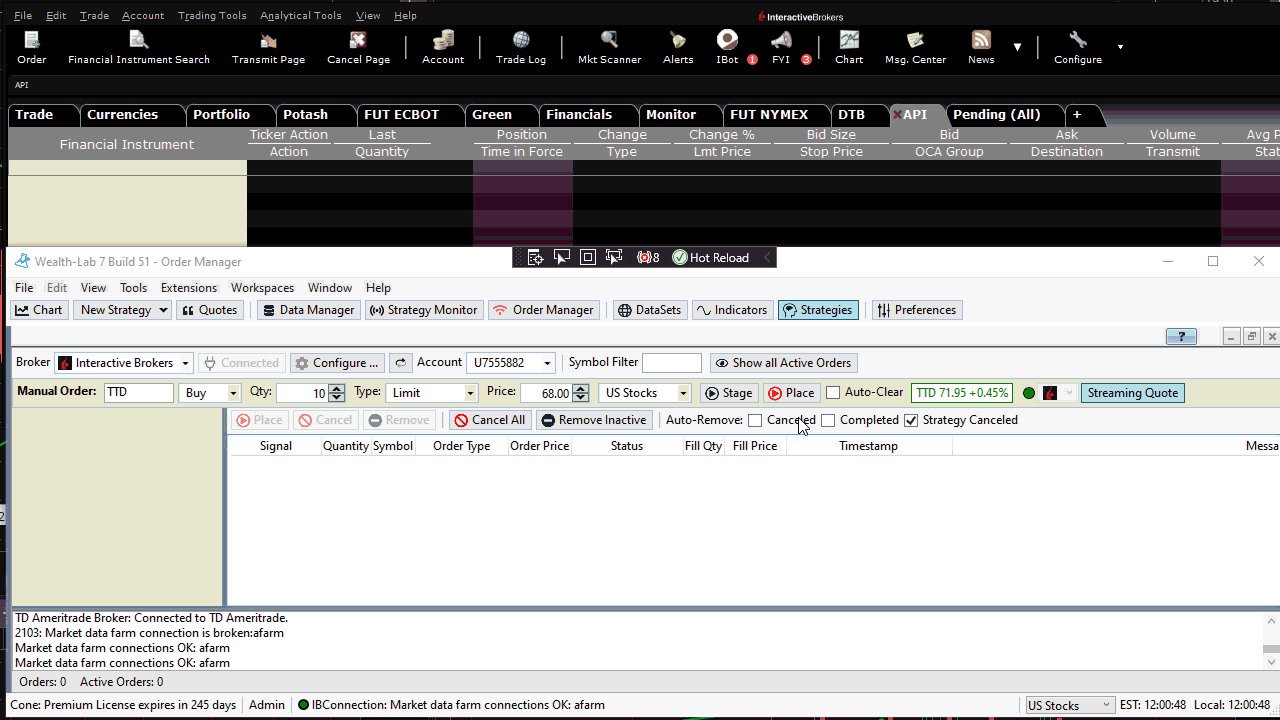1280x720 pixels.
Task: Open the Account U7555882 dropdown
Action: click(x=547, y=364)
